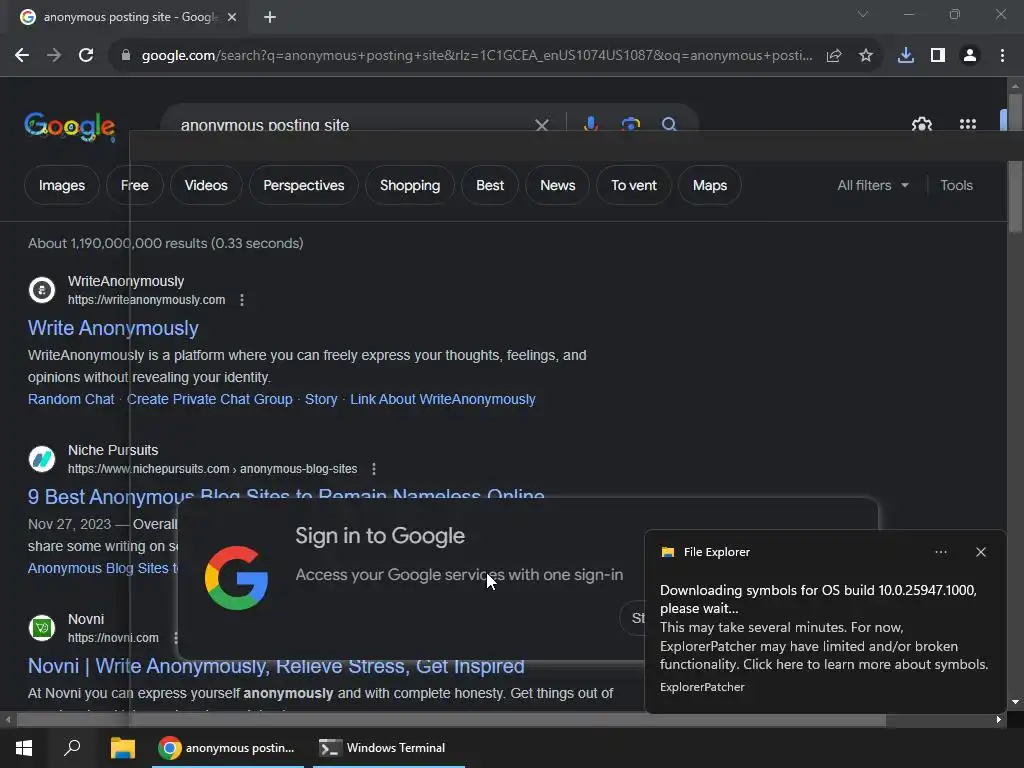Switch to Chrome in the taskbar
The image size is (1024, 768).
(x=228, y=748)
